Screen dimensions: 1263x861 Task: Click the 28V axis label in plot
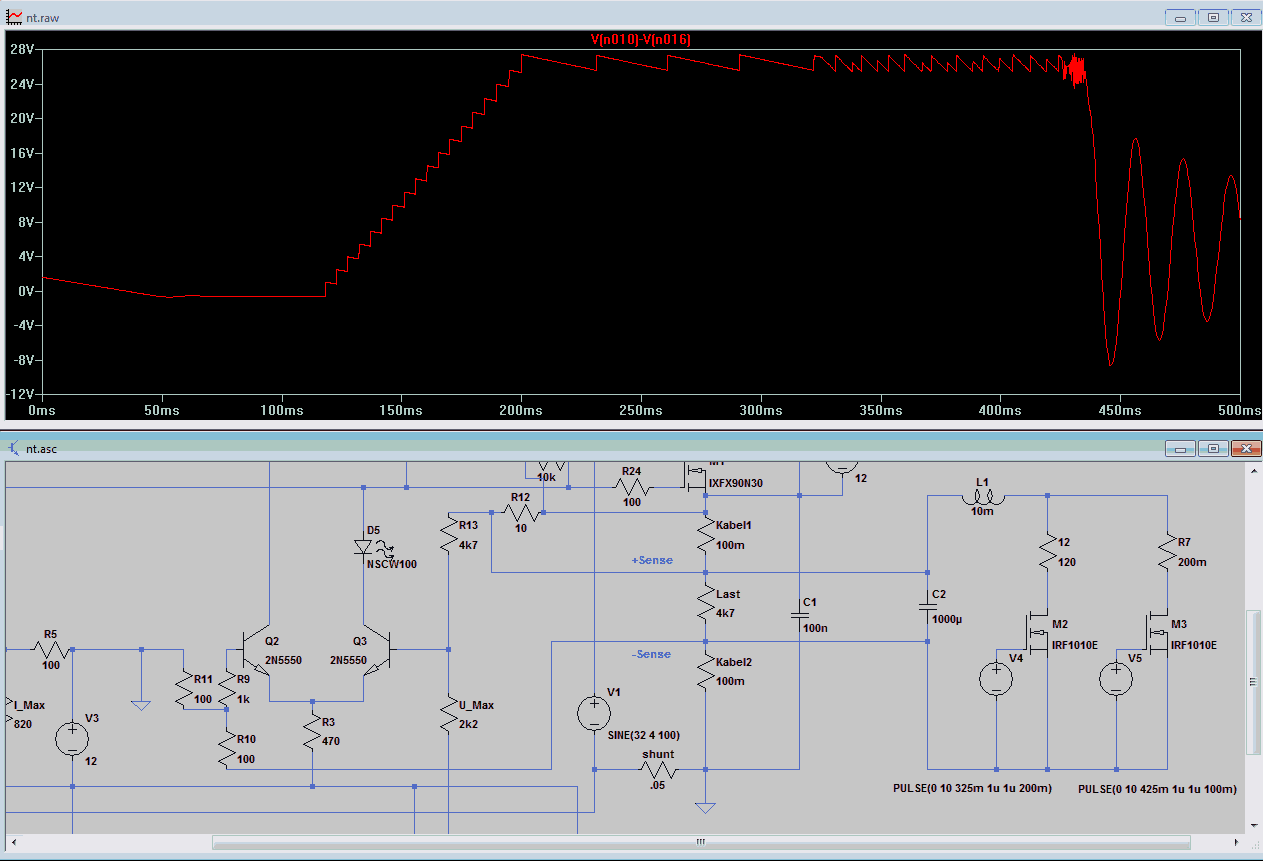pyautogui.click(x=22, y=49)
